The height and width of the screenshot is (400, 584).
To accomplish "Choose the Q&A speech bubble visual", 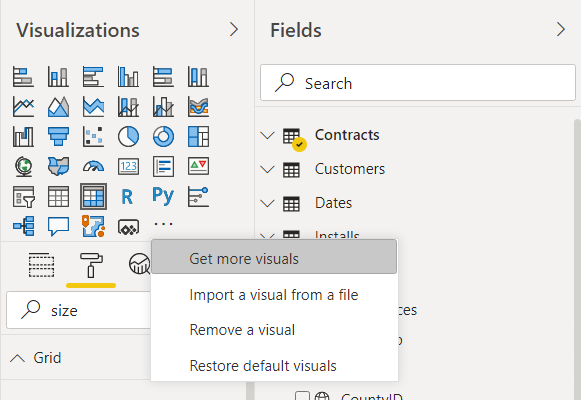I will (x=58, y=226).
